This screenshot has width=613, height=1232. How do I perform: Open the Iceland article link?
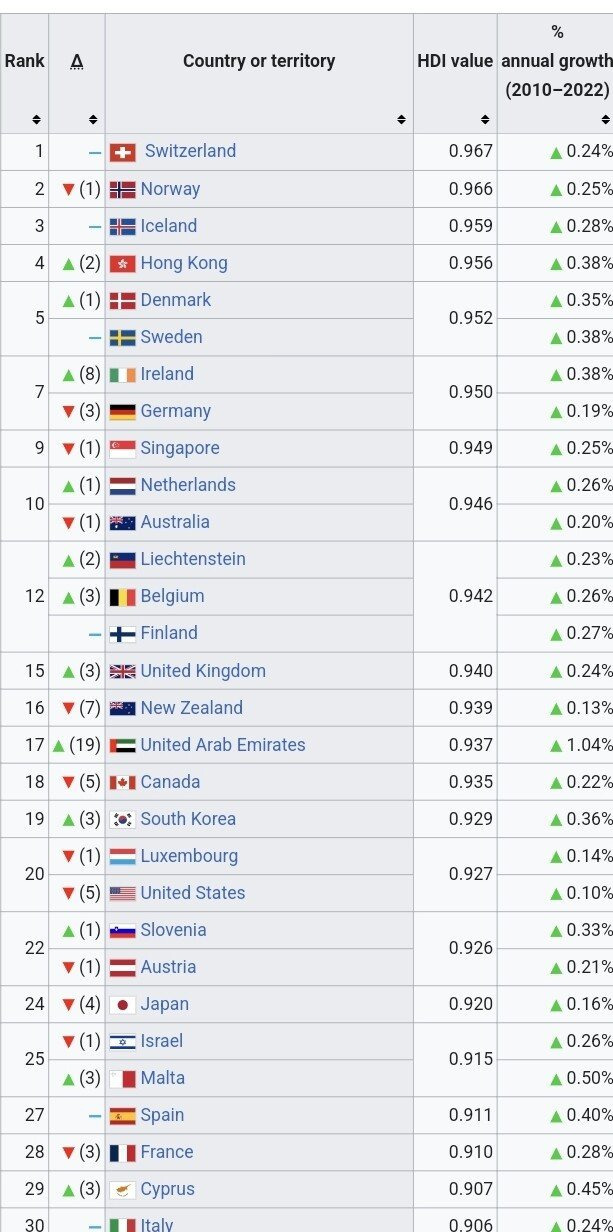click(168, 226)
